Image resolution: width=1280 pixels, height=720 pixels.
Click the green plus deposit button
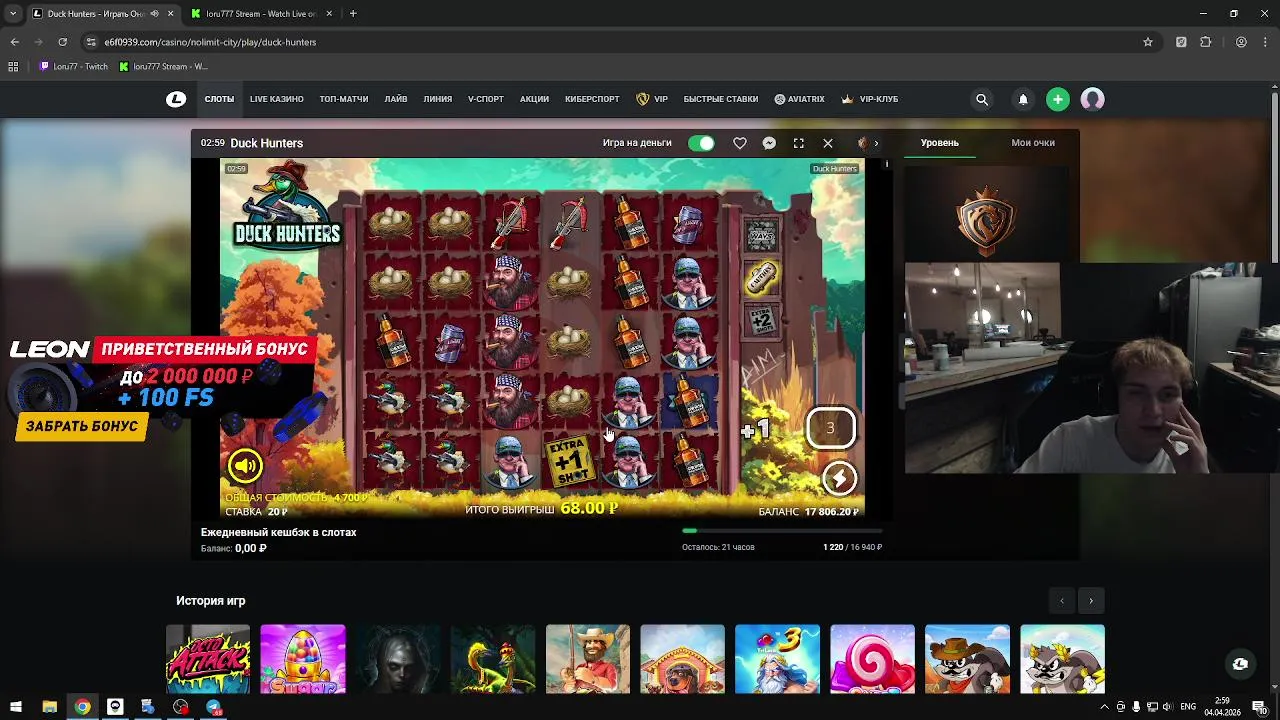pyautogui.click(x=1057, y=99)
